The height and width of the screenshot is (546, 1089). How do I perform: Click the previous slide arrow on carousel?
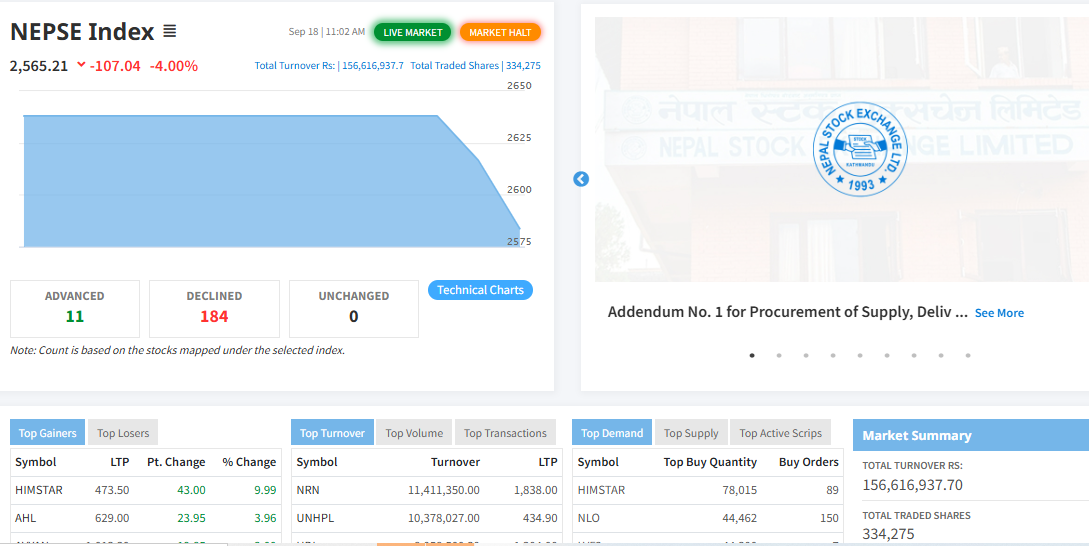pyautogui.click(x=581, y=179)
